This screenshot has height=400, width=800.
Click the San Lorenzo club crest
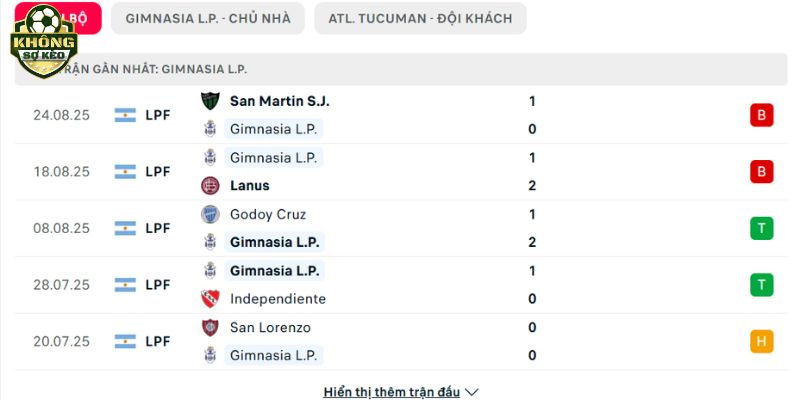click(210, 328)
